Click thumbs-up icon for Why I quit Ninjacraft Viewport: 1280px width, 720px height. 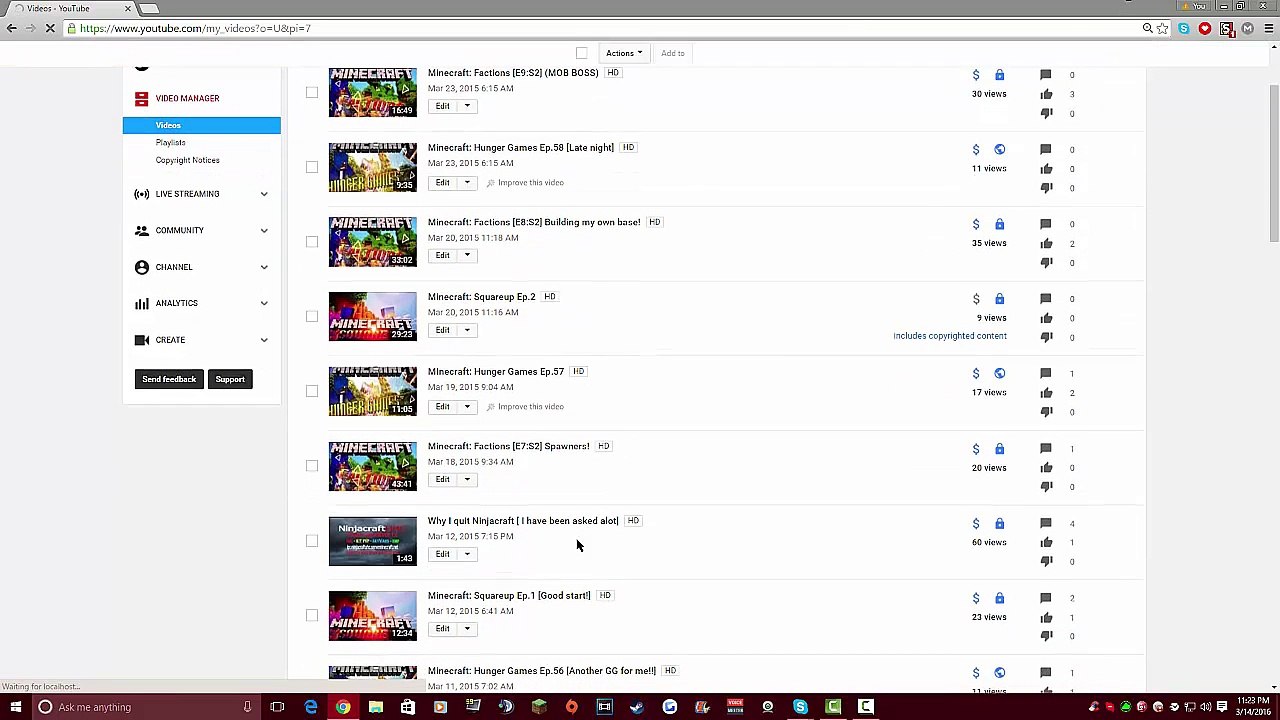pos(1046,542)
